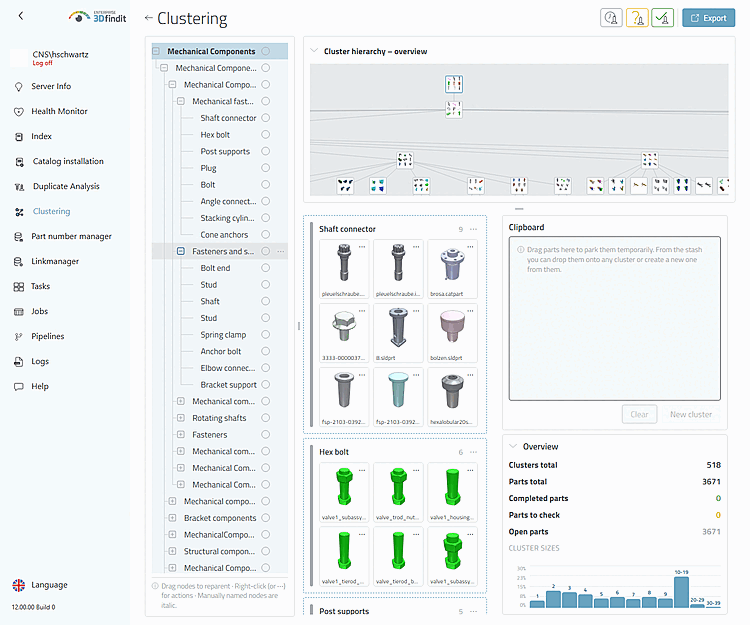Collapse the Overview statistics section

coord(513,446)
